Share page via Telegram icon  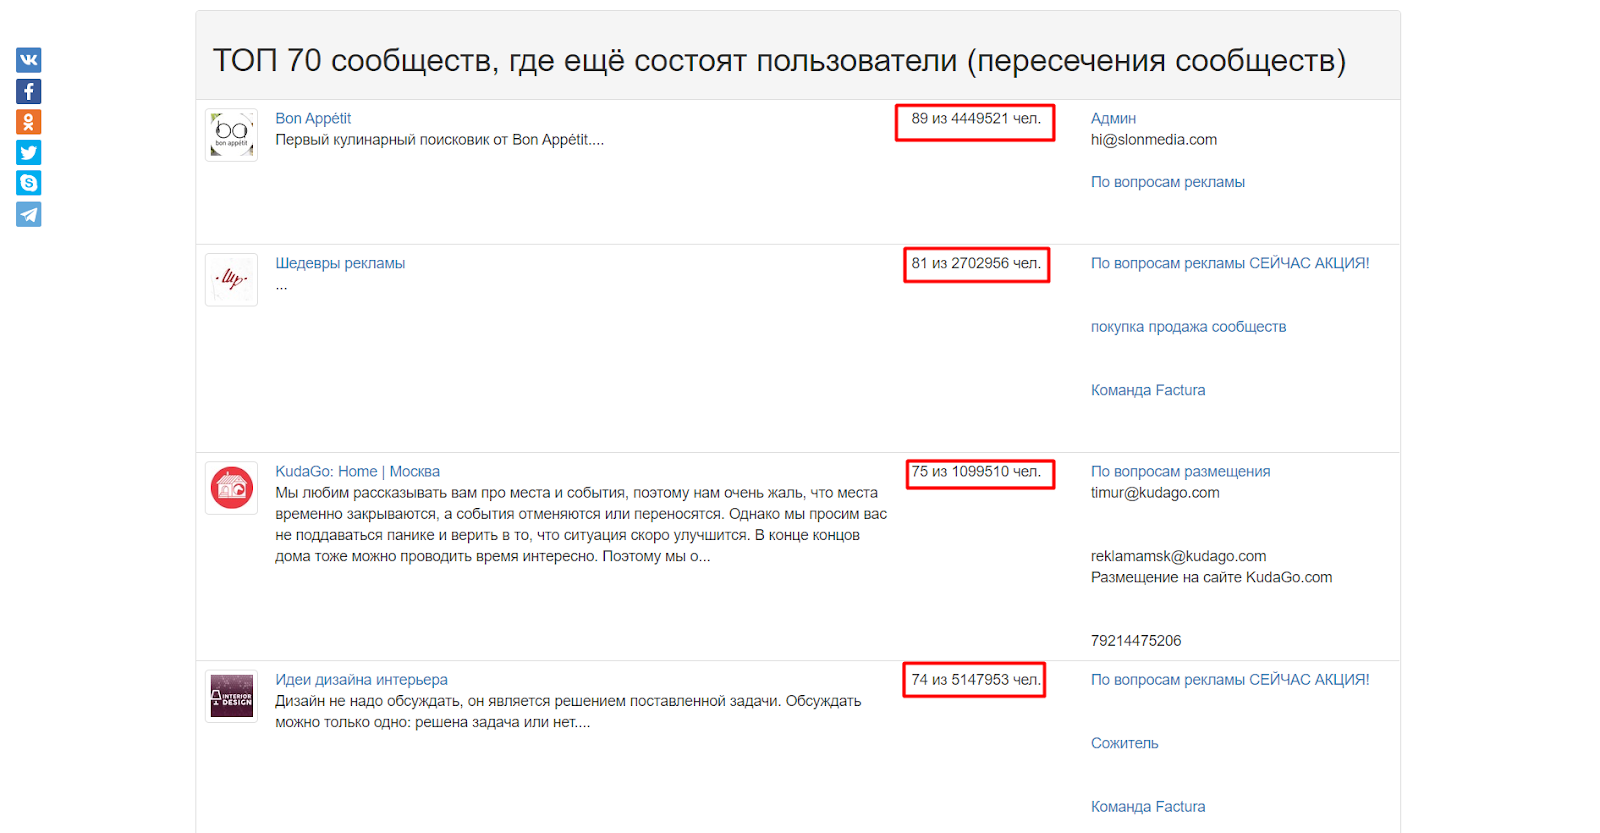[x=28, y=214]
